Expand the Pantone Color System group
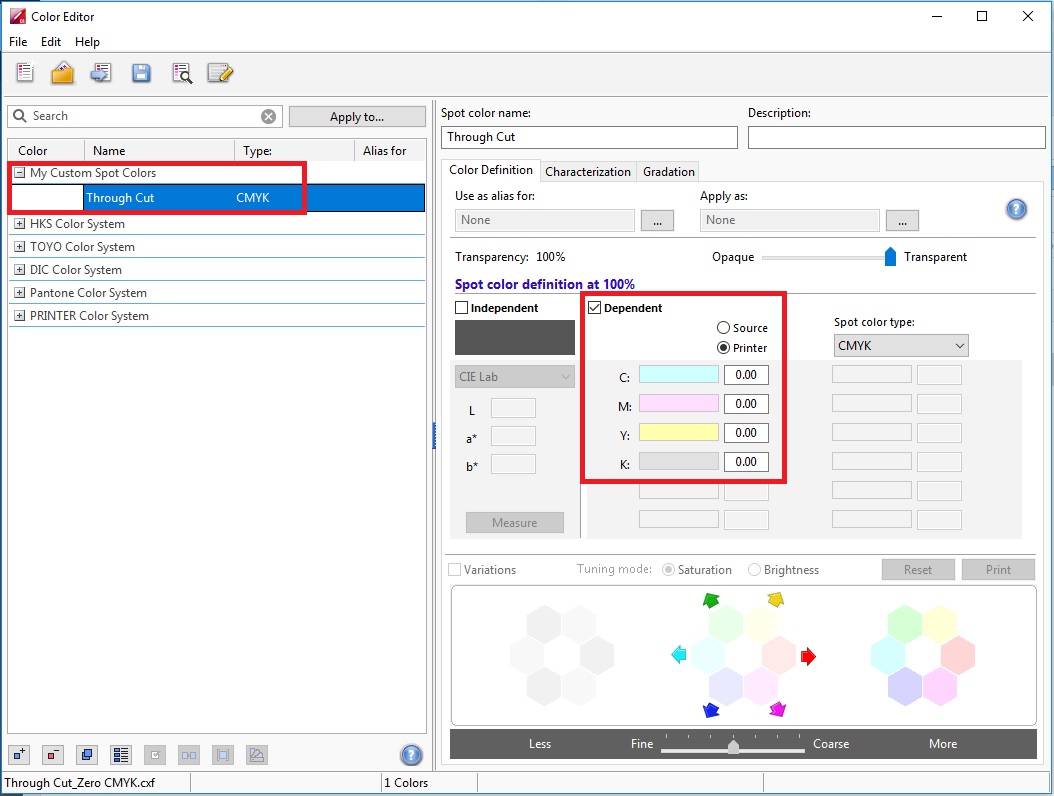This screenshot has height=796, width=1054. (19, 292)
